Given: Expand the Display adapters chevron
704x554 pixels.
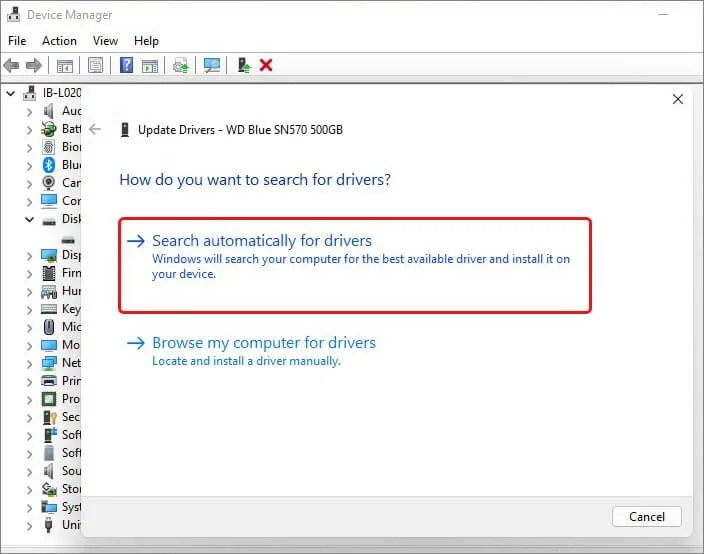Looking at the screenshot, I should click(29, 256).
